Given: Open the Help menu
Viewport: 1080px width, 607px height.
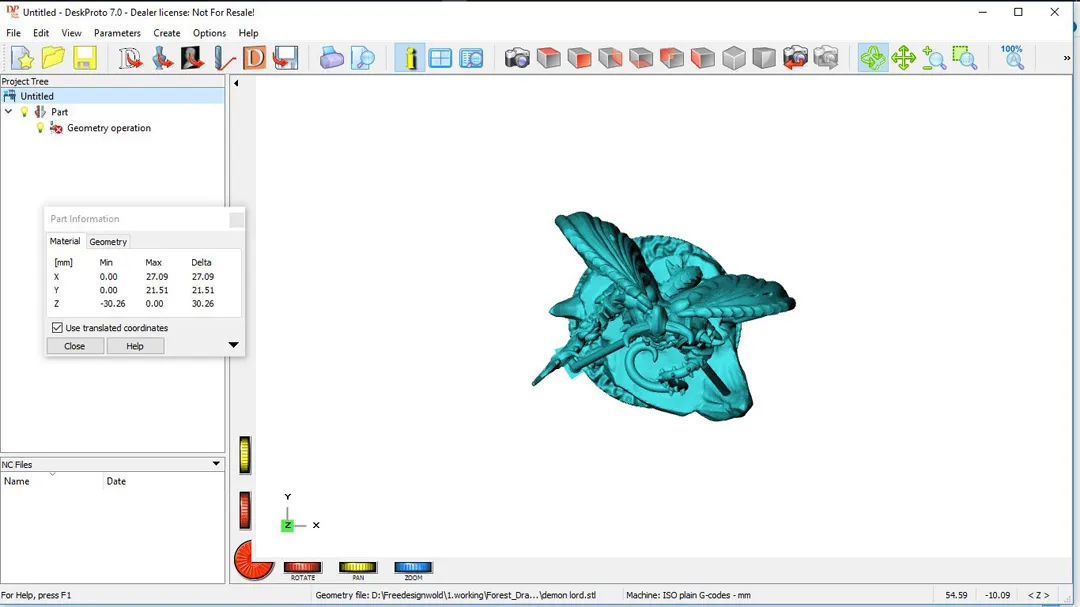Looking at the screenshot, I should [249, 33].
